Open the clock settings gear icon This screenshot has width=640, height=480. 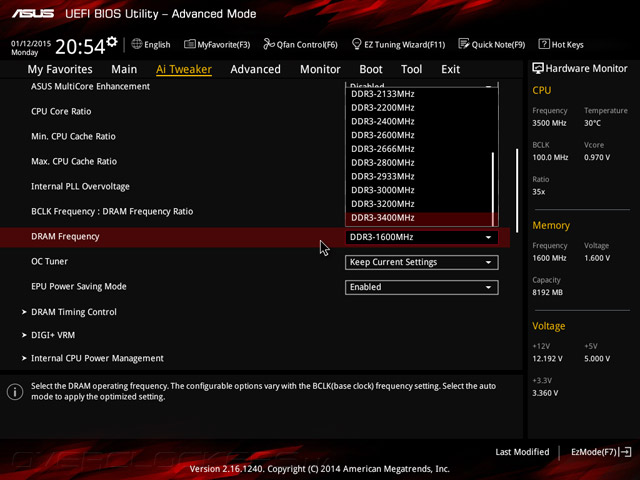[x=112, y=42]
